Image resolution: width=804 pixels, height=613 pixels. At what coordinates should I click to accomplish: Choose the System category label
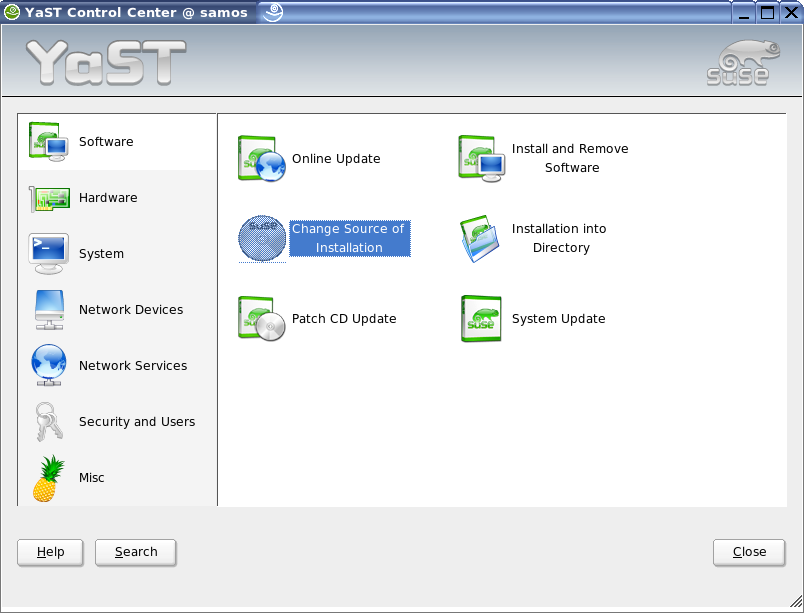click(102, 254)
